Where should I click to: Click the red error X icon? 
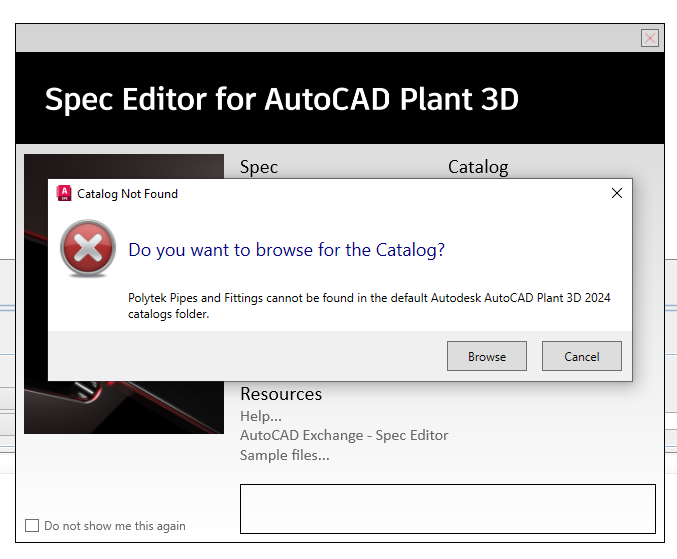click(x=88, y=248)
